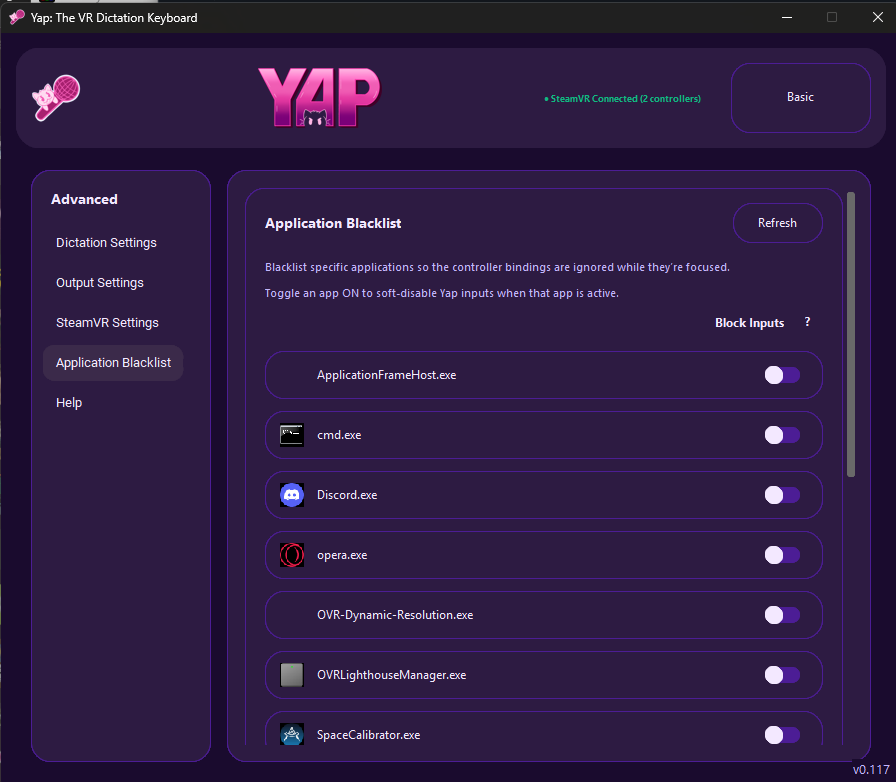The width and height of the screenshot is (896, 782).
Task: Click the cmd.exe terminal icon
Action: point(291,435)
